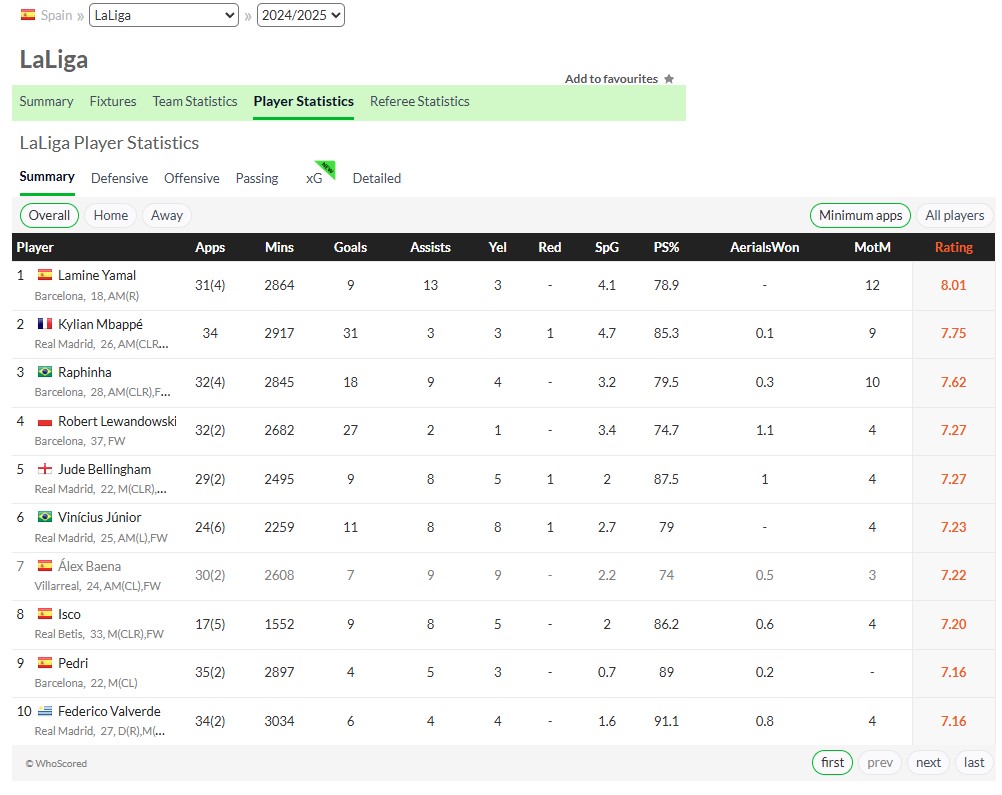Click the first page button
This screenshot has width=1002, height=795.
pyautogui.click(x=832, y=762)
